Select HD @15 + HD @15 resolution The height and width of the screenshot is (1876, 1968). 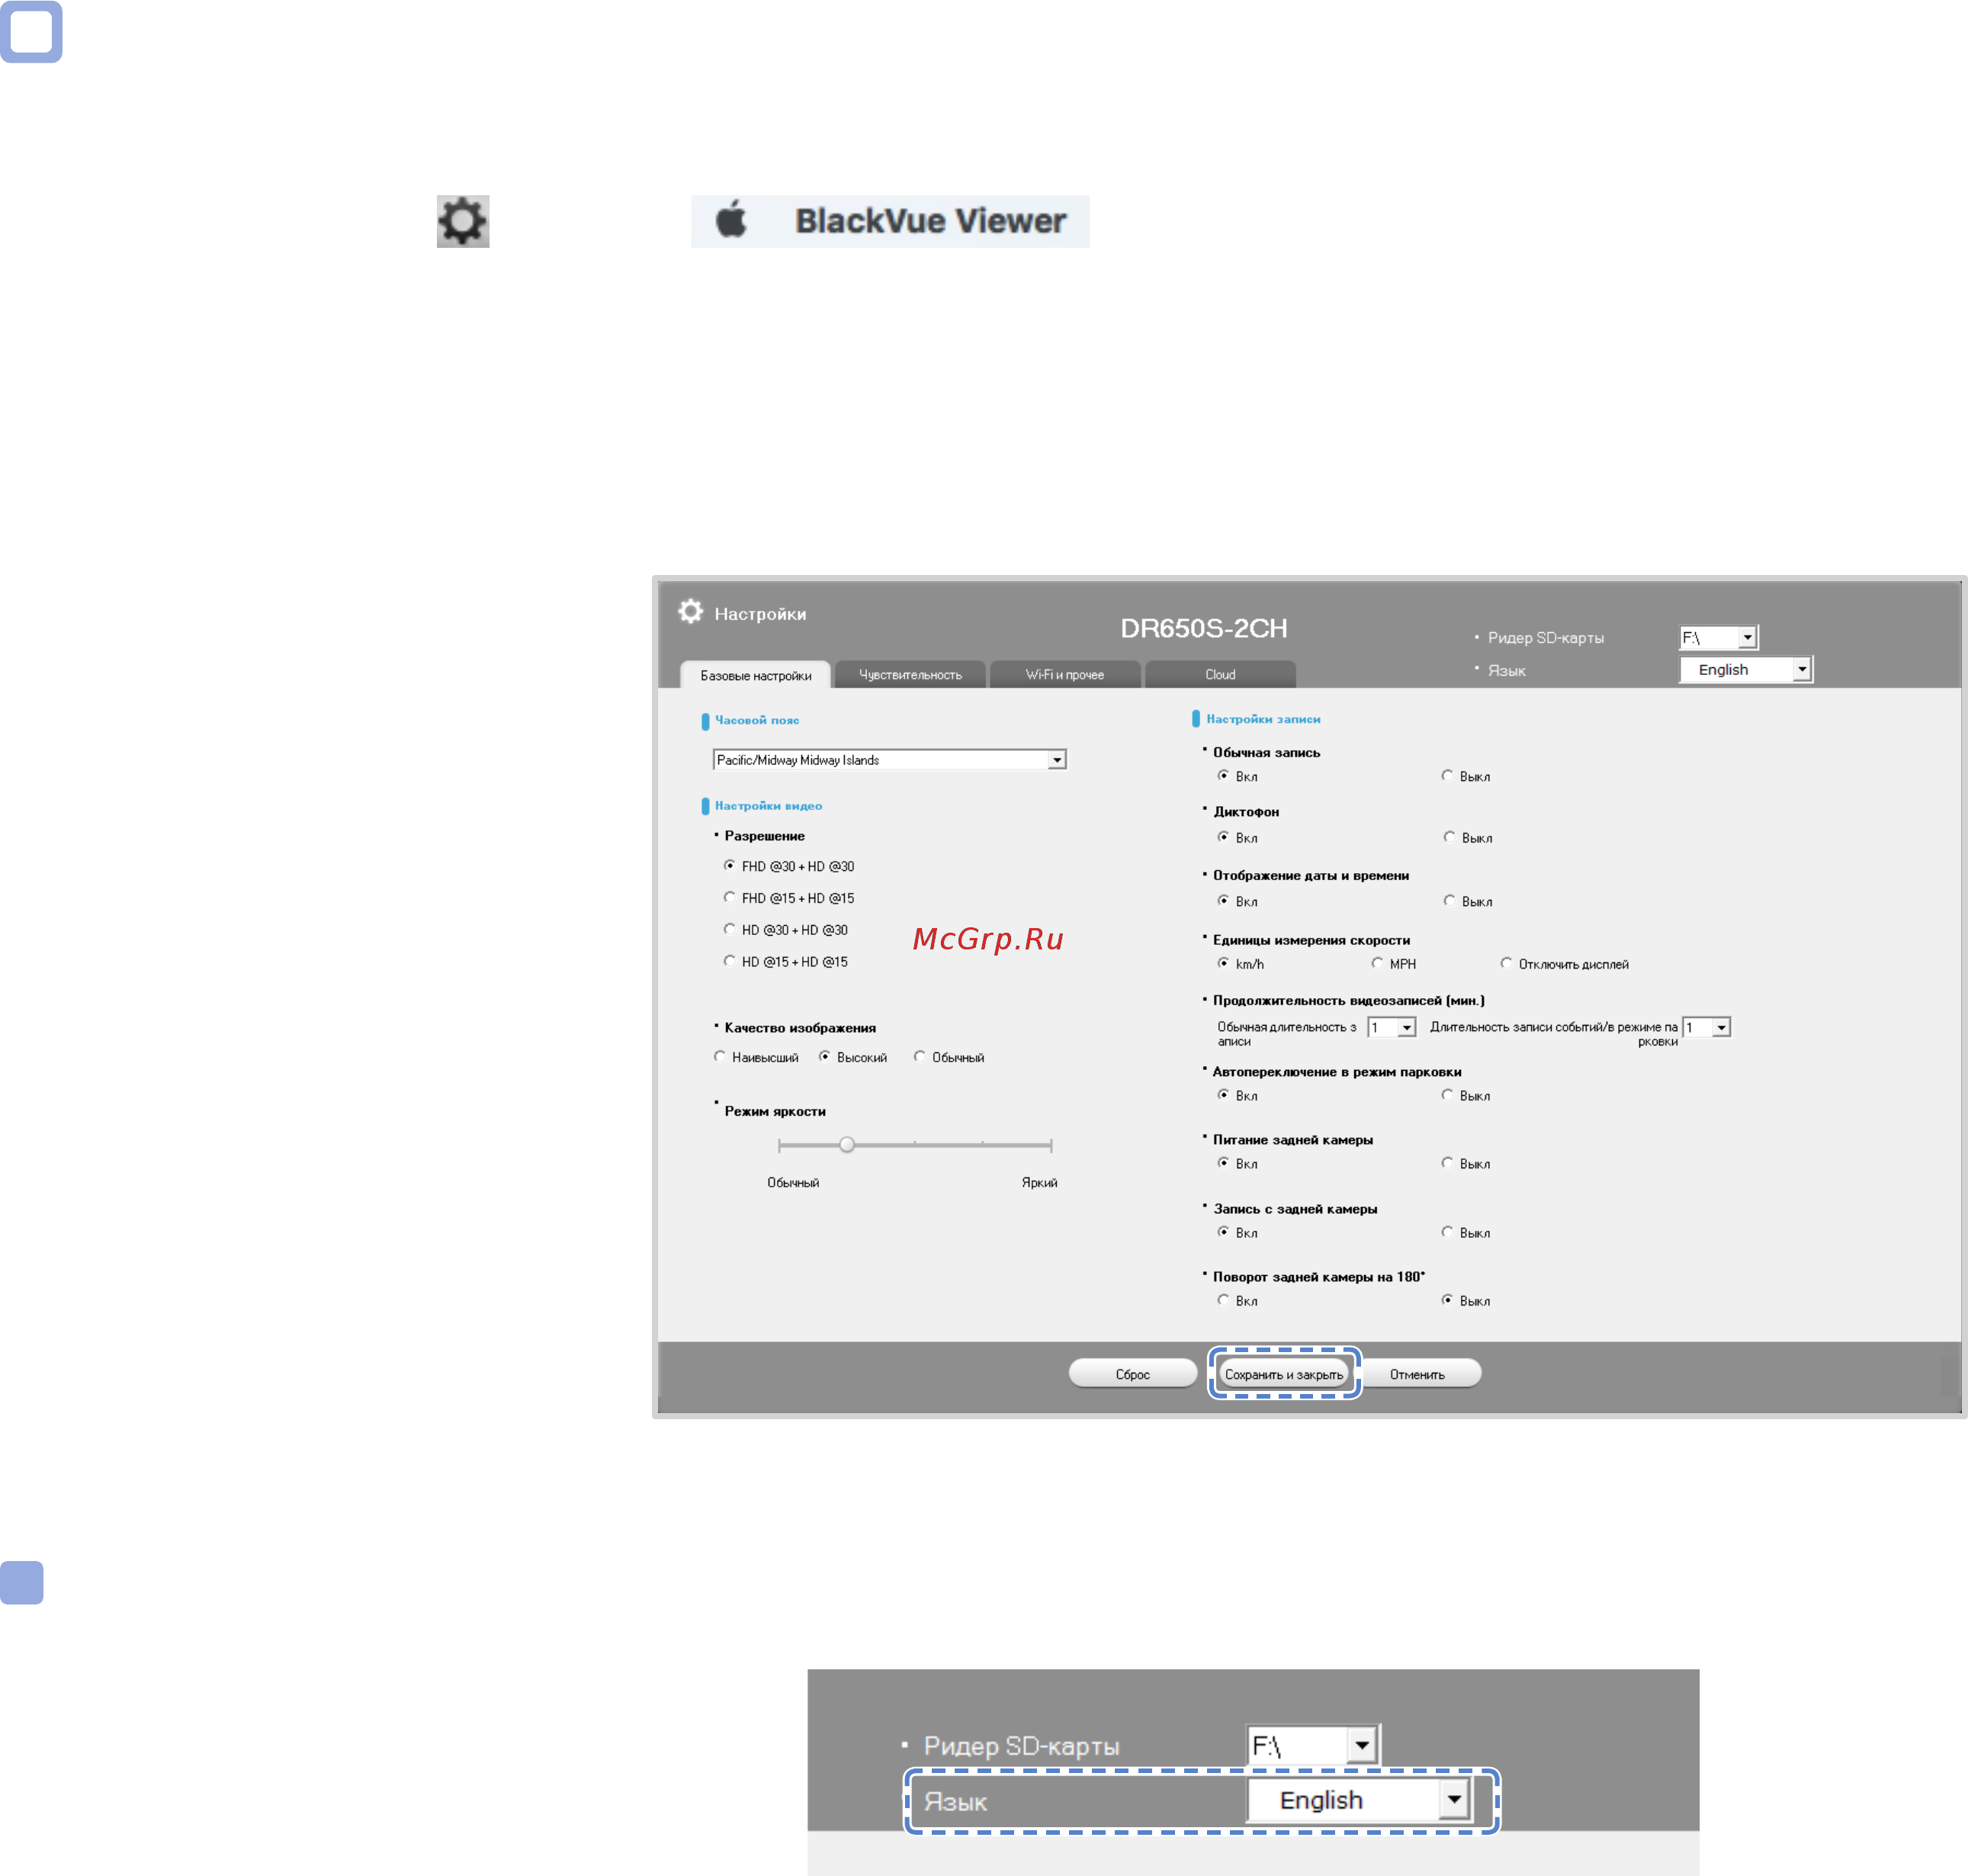[x=730, y=962]
